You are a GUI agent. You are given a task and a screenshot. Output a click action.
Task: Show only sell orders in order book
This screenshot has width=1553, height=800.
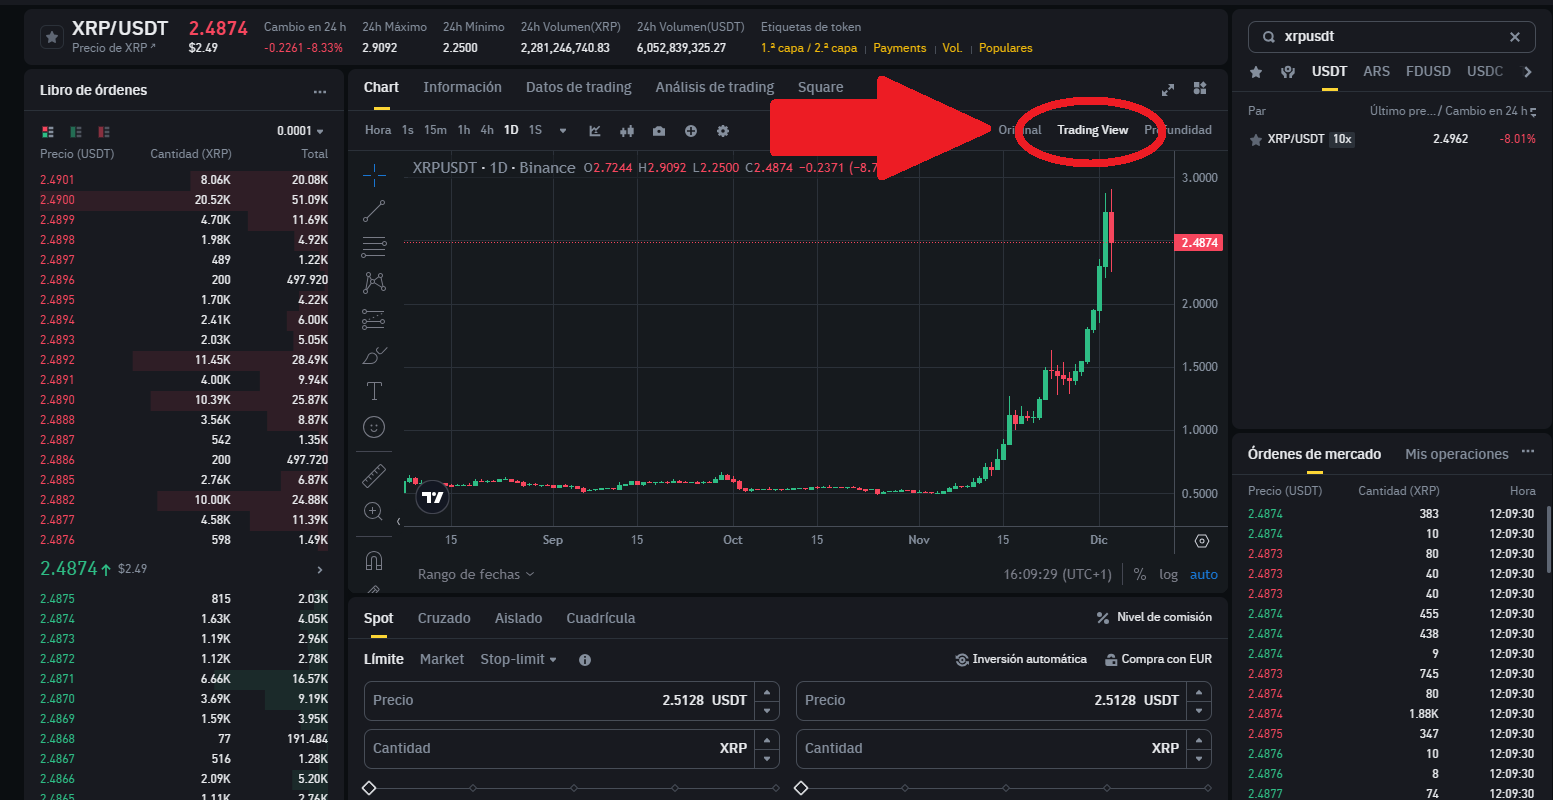click(104, 131)
